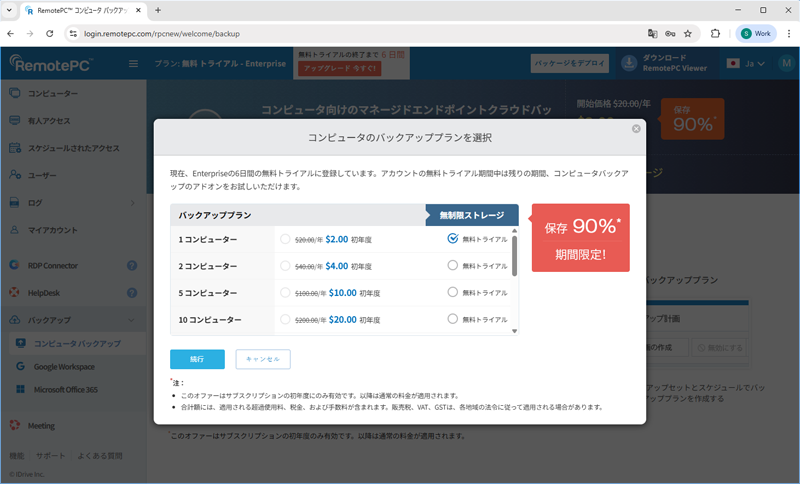Click the RemotePC logo
Viewport: 800px width, 484px height.
click(x=51, y=63)
